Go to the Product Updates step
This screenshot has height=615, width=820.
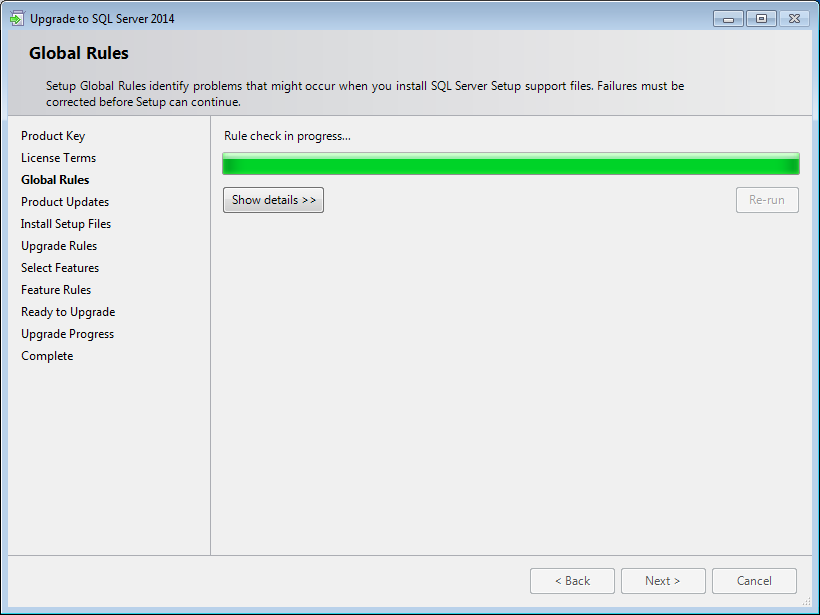click(65, 202)
